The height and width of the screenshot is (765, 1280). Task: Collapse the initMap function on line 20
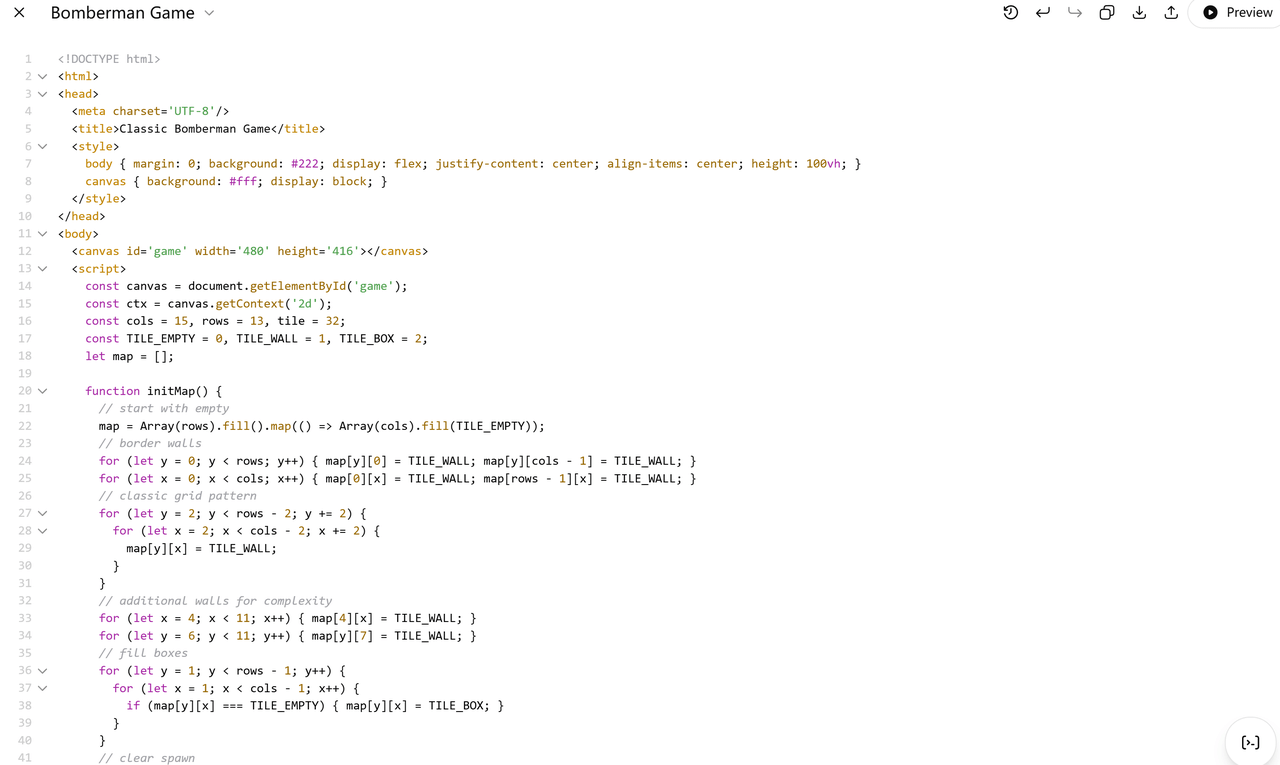(42, 391)
